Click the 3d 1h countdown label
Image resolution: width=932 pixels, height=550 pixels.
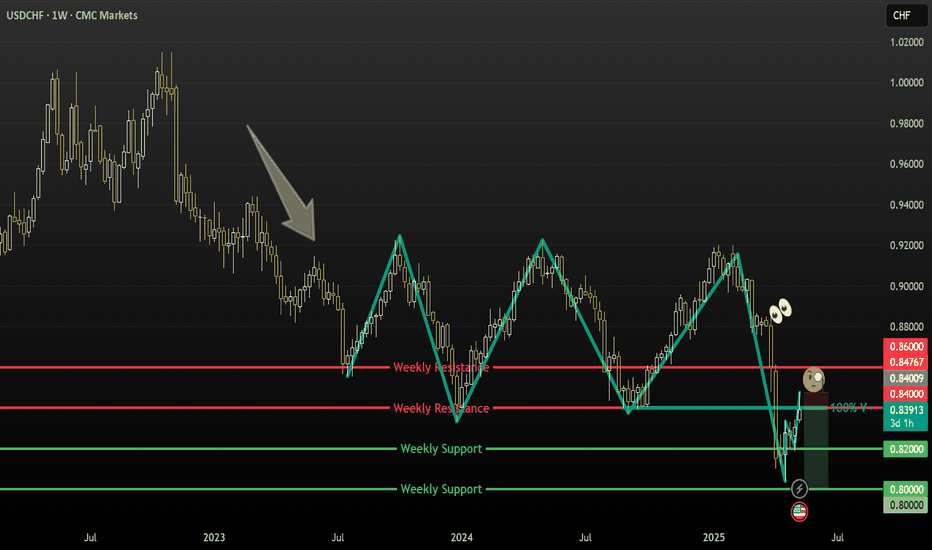[x=902, y=423]
